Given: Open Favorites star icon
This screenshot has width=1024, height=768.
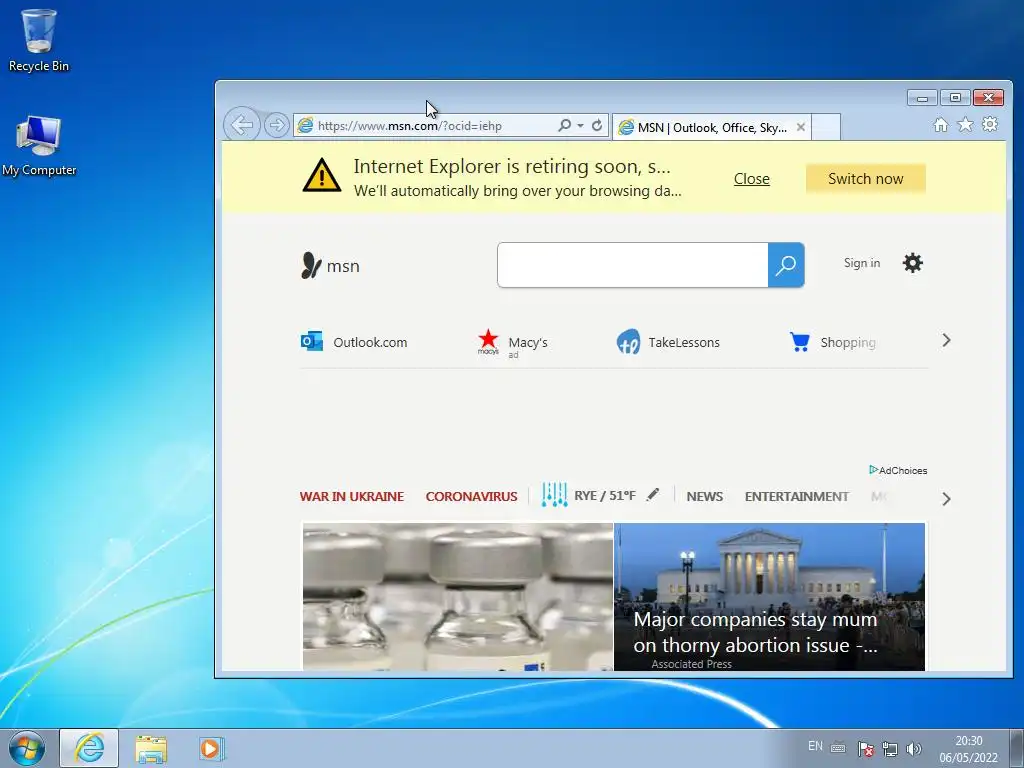Looking at the screenshot, I should pyautogui.click(x=965, y=124).
